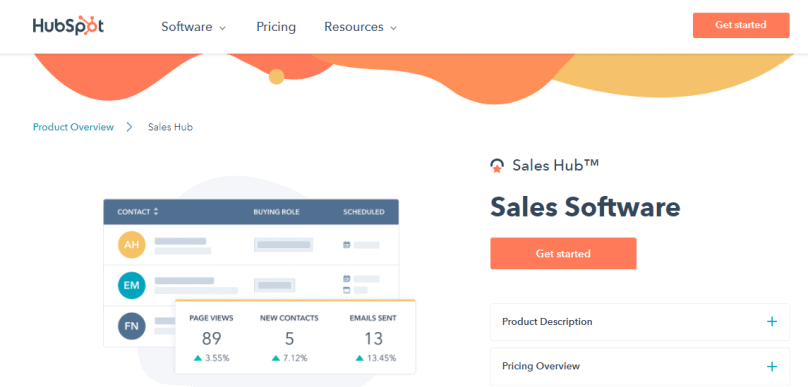This screenshot has width=808, height=387.
Task: Click the buying role field in AH row
Action: click(x=283, y=245)
